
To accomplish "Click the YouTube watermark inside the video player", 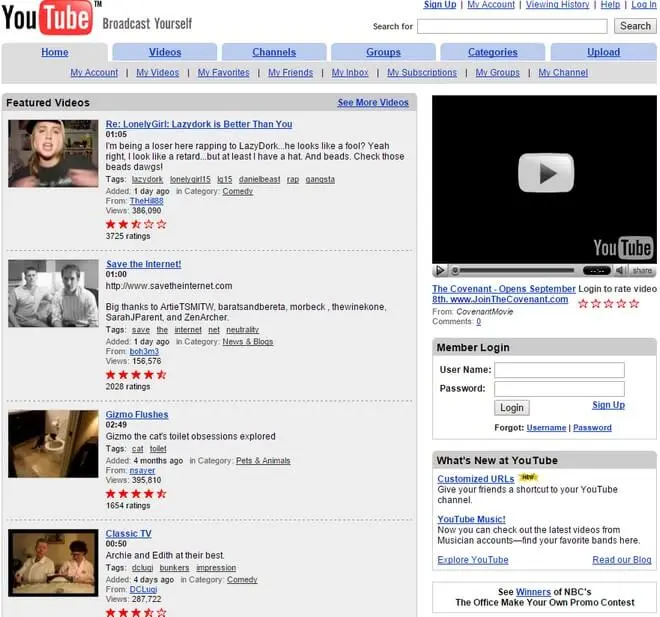I will 622,247.
